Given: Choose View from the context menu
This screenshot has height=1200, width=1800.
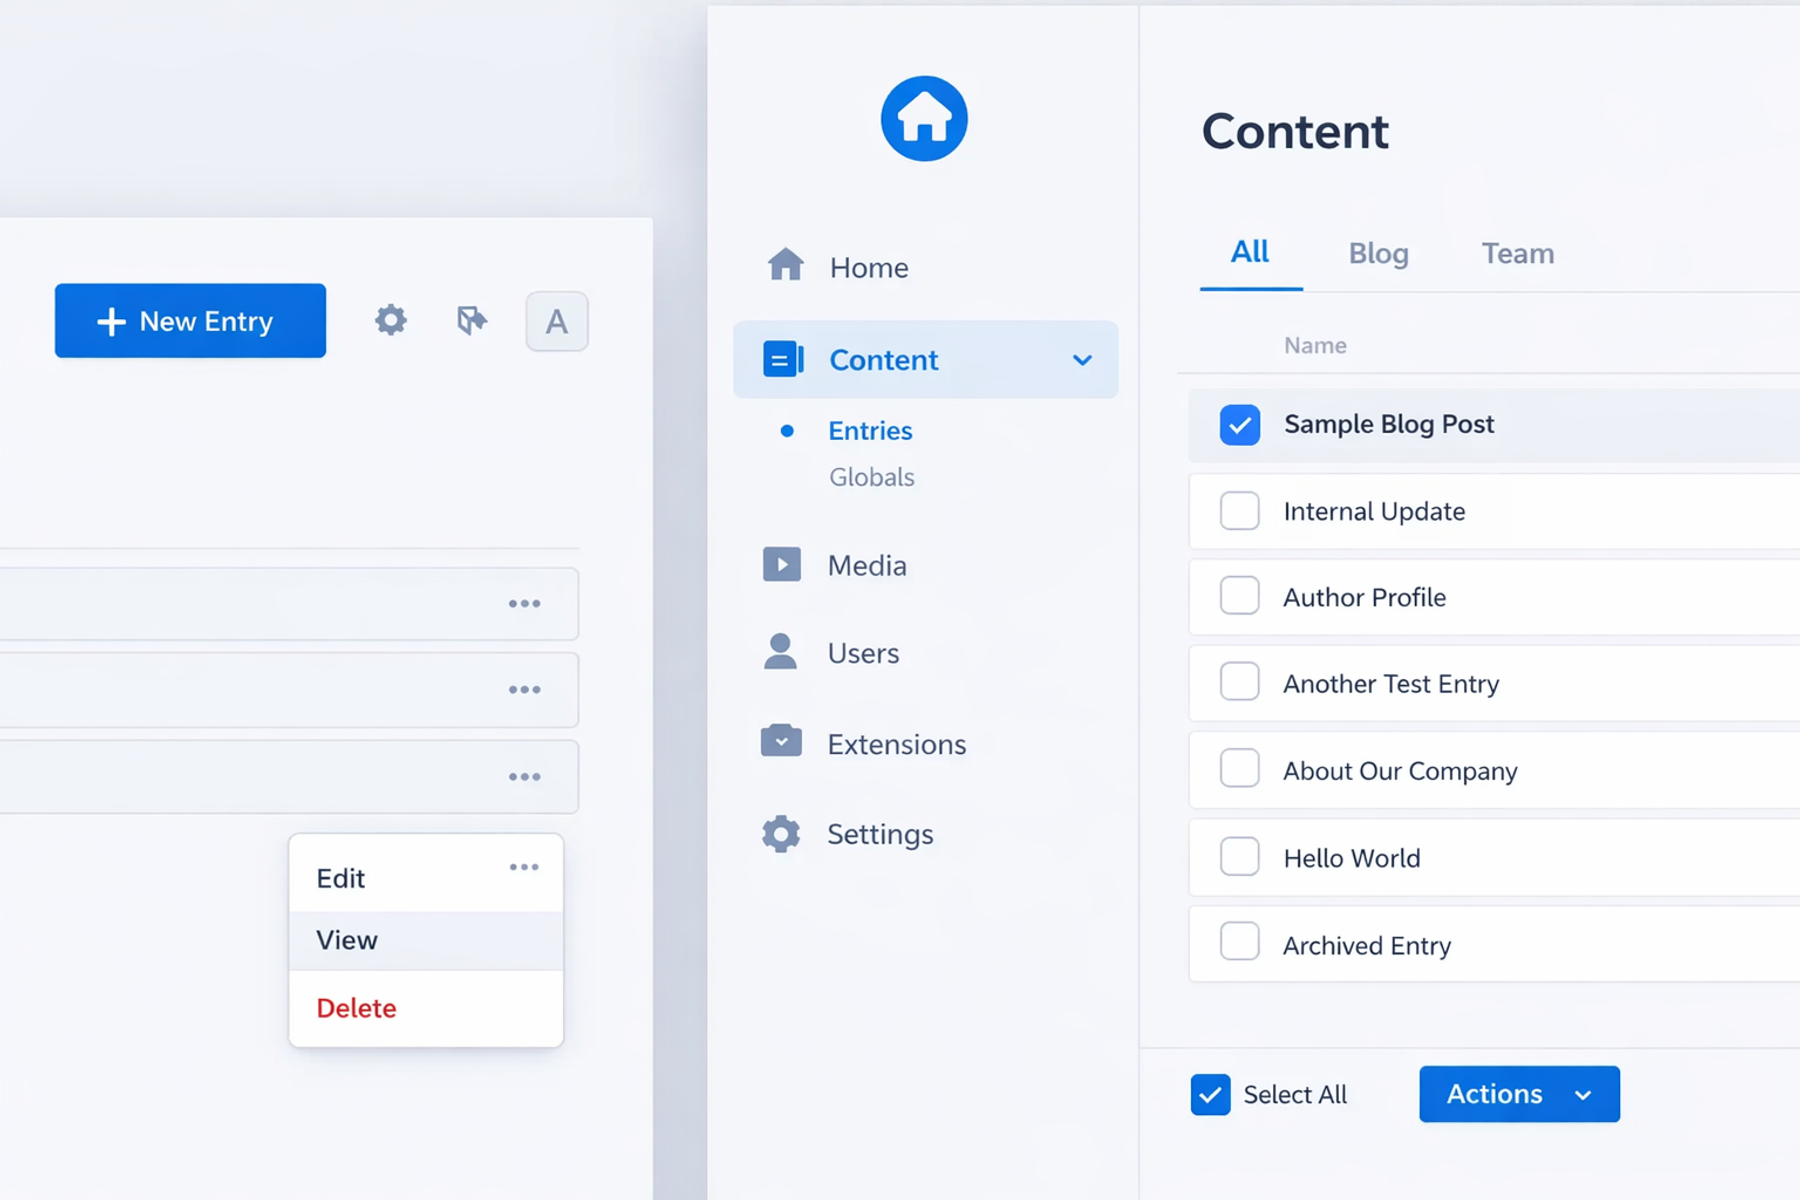Looking at the screenshot, I should coord(426,940).
